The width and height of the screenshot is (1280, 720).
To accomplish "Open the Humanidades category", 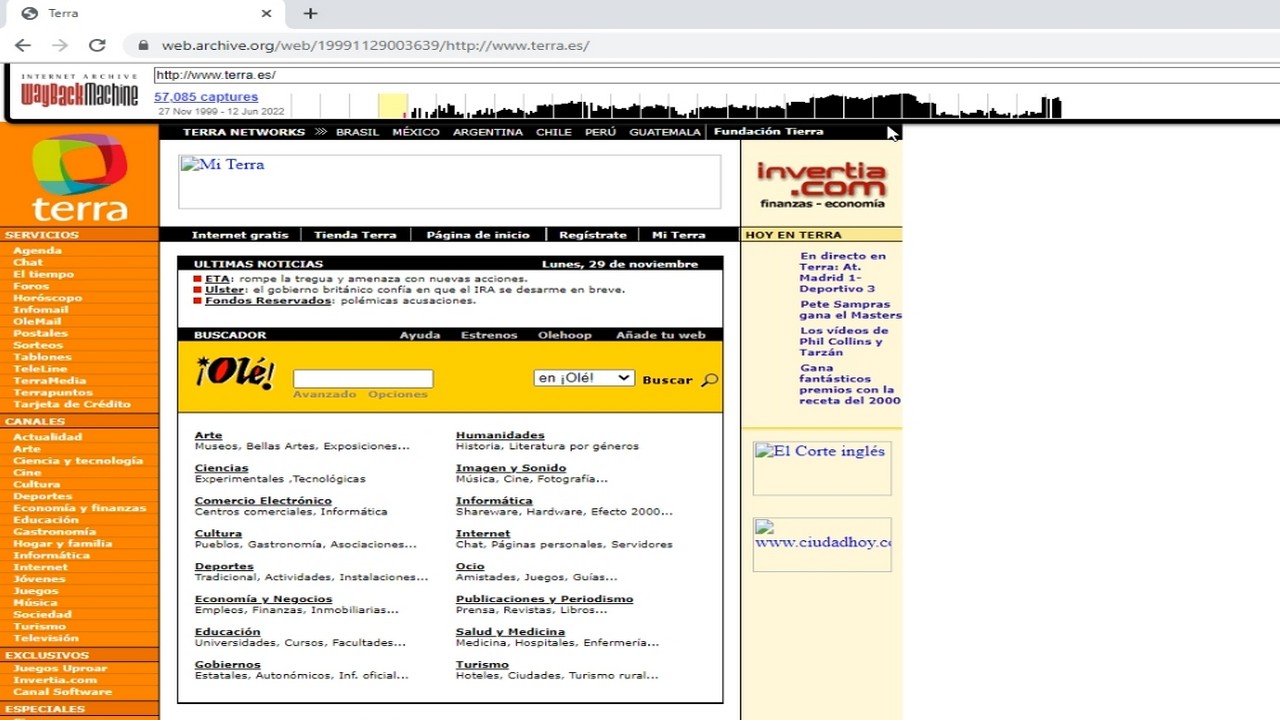I will pyautogui.click(x=500, y=435).
